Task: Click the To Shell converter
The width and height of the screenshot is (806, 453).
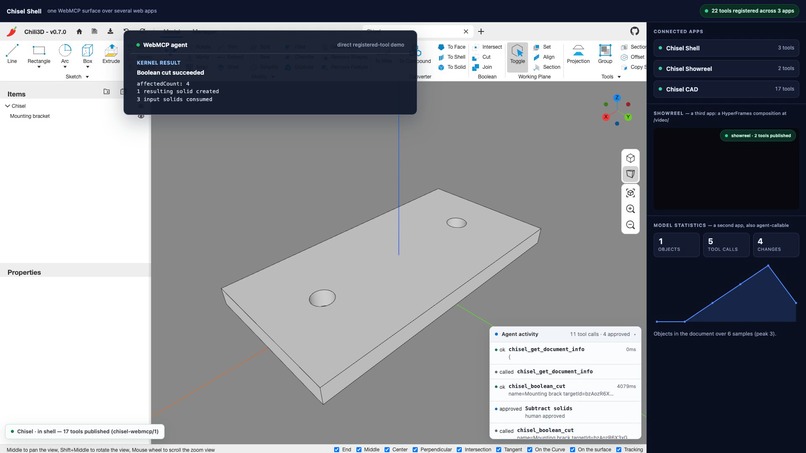Action: click(x=452, y=57)
